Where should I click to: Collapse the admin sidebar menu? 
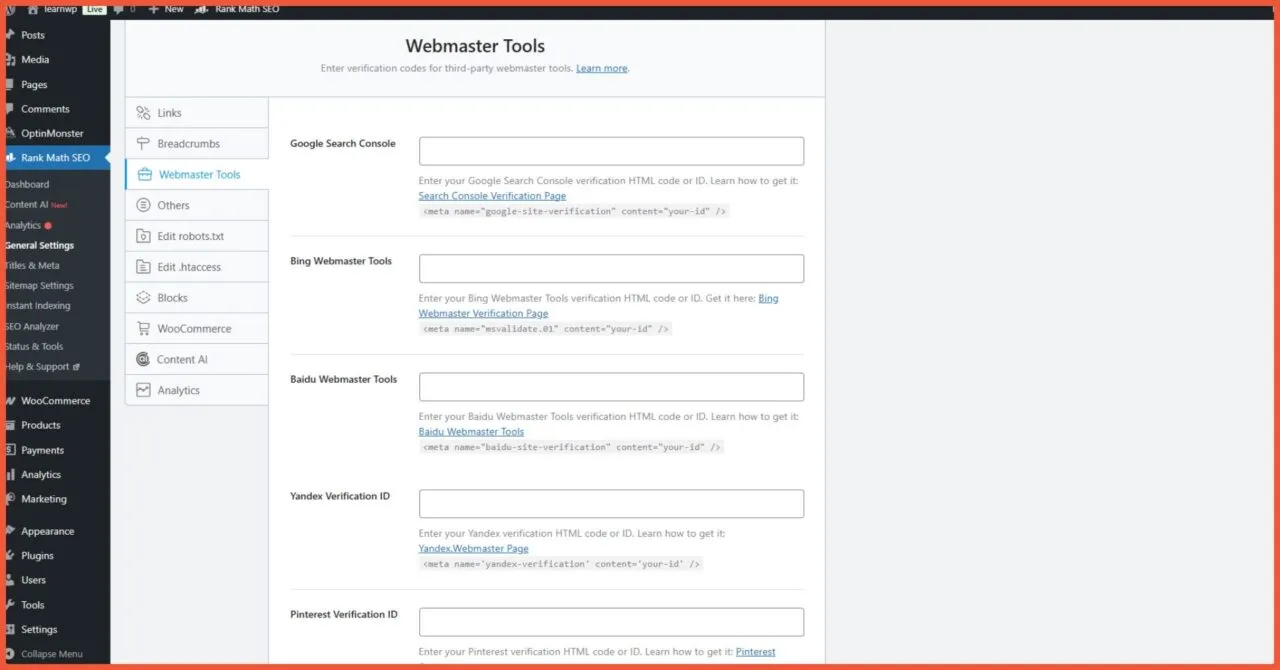[48, 653]
